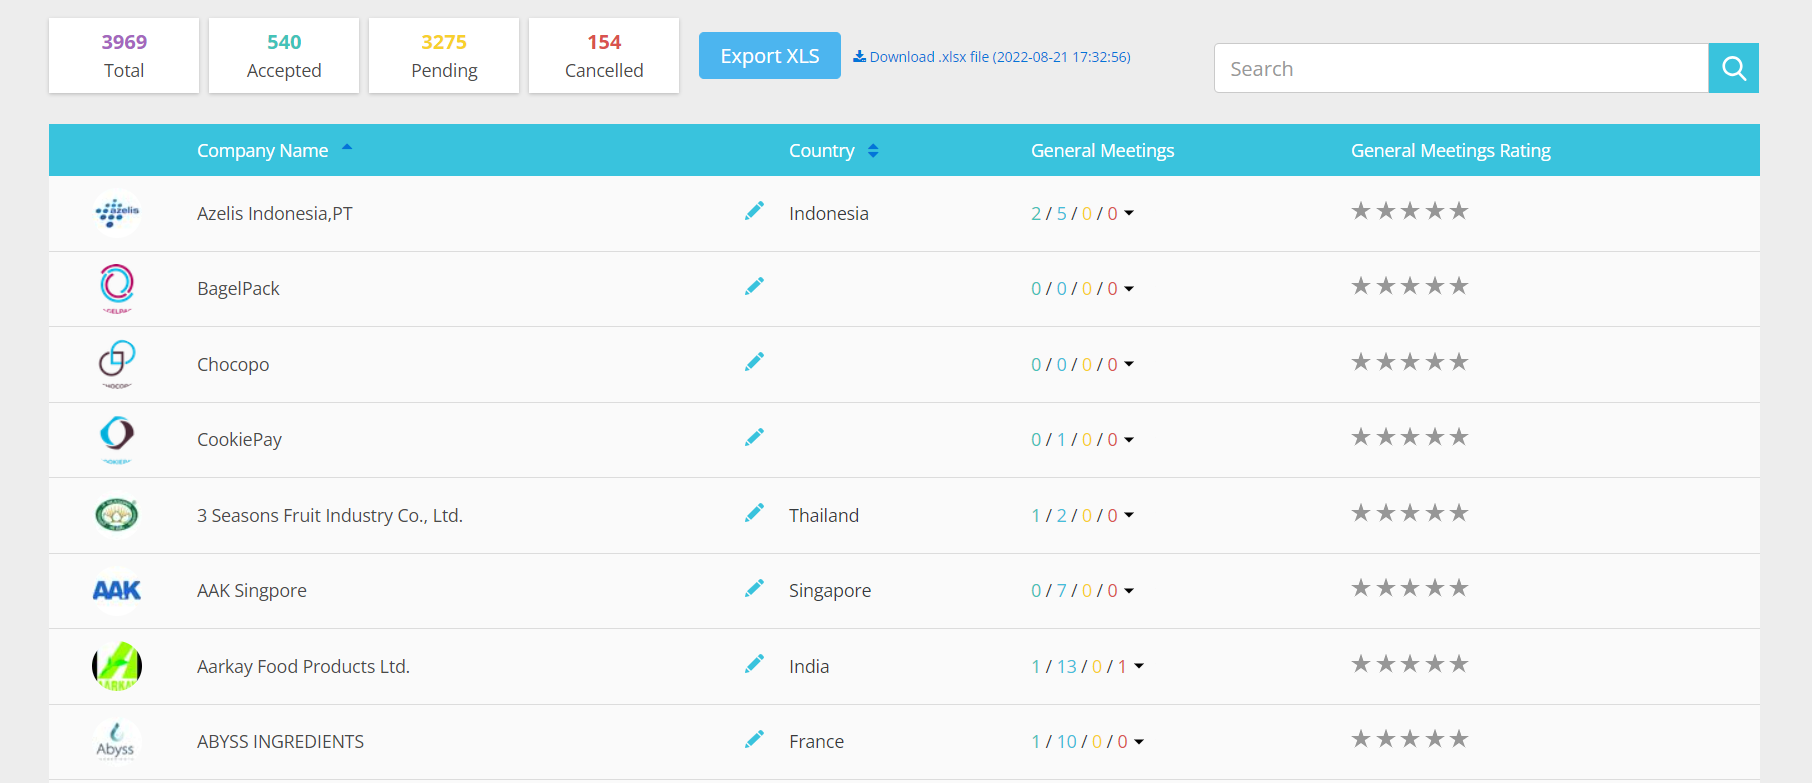Open the Aarkay logo thumbnail
This screenshot has width=1812, height=783.
point(117,666)
